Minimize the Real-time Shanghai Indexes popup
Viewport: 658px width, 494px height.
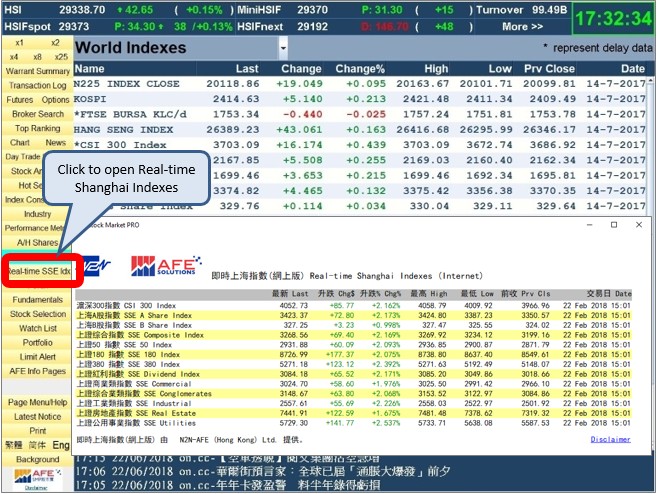(589, 225)
